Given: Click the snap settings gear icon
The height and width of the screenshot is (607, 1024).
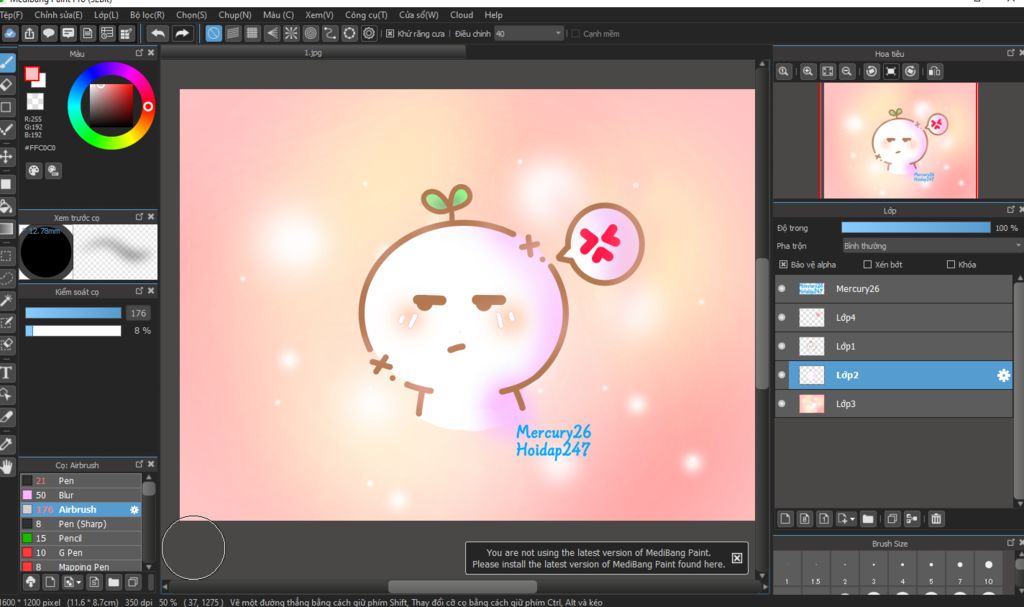Looking at the screenshot, I should pyautogui.click(x=369, y=33).
